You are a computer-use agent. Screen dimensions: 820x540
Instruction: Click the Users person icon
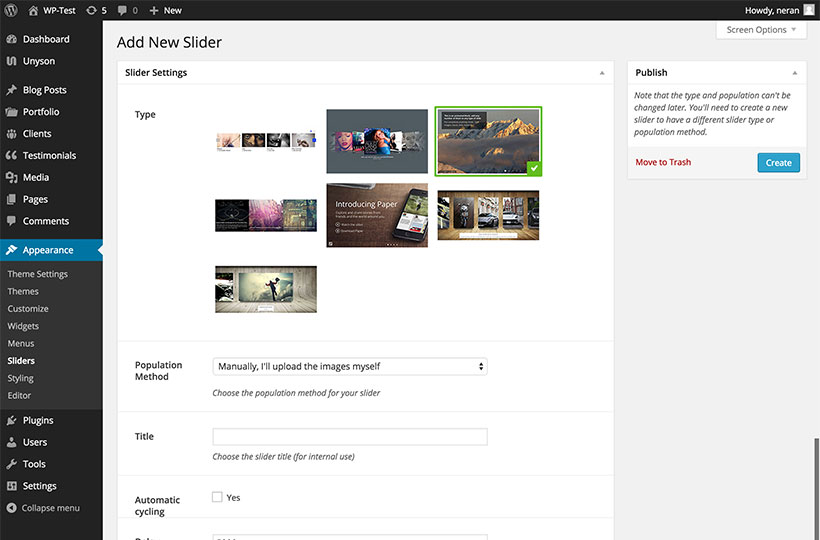click(x=12, y=442)
